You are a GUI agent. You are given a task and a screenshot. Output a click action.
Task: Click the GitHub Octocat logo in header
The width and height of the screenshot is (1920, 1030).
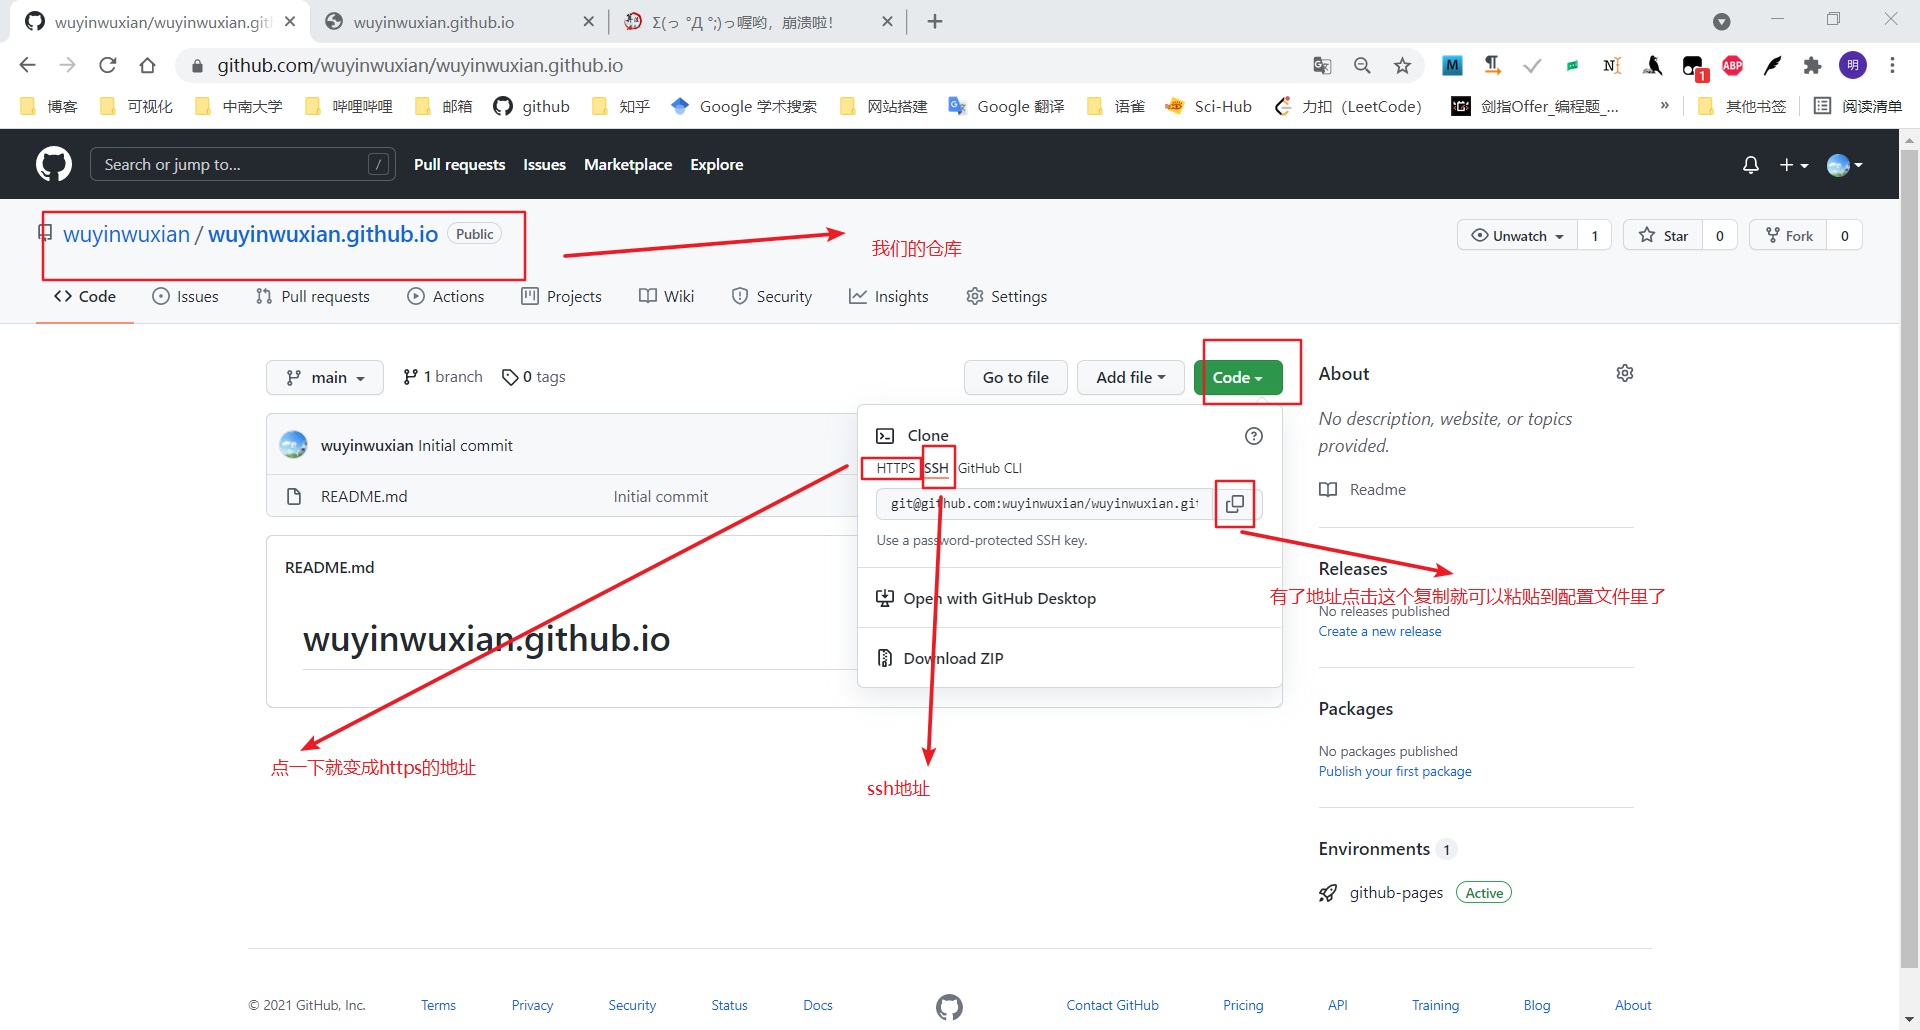pos(54,164)
